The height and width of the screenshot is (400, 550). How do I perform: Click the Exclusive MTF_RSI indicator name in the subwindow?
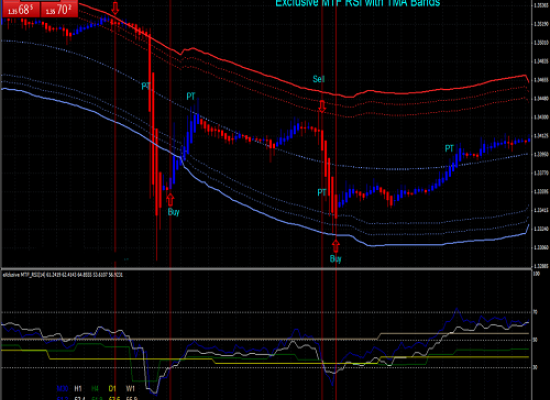pos(24,275)
